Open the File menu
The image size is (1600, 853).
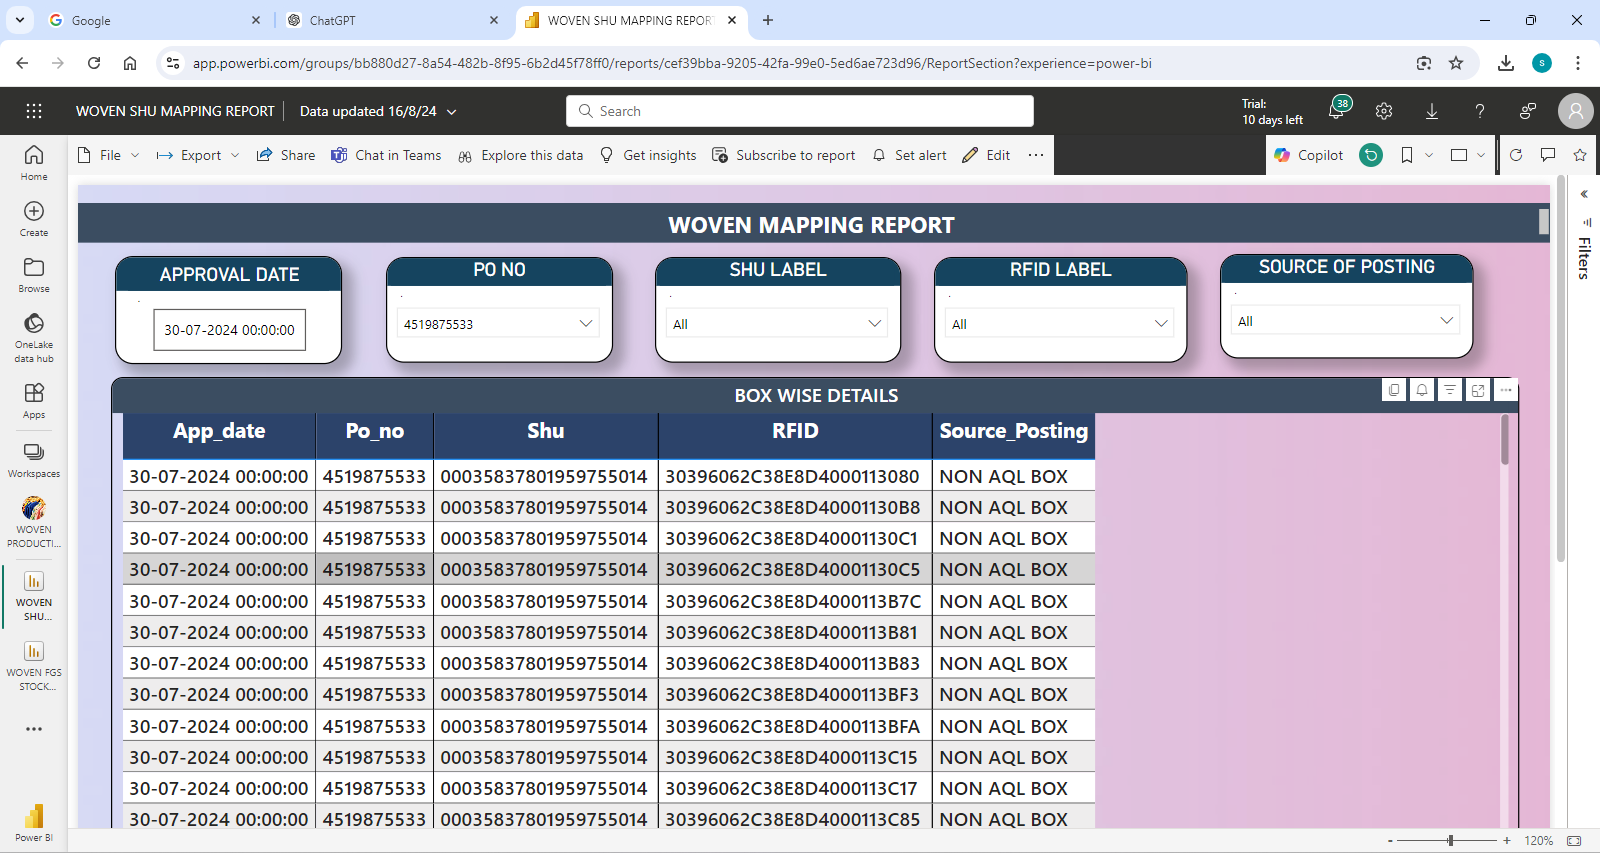tap(110, 155)
